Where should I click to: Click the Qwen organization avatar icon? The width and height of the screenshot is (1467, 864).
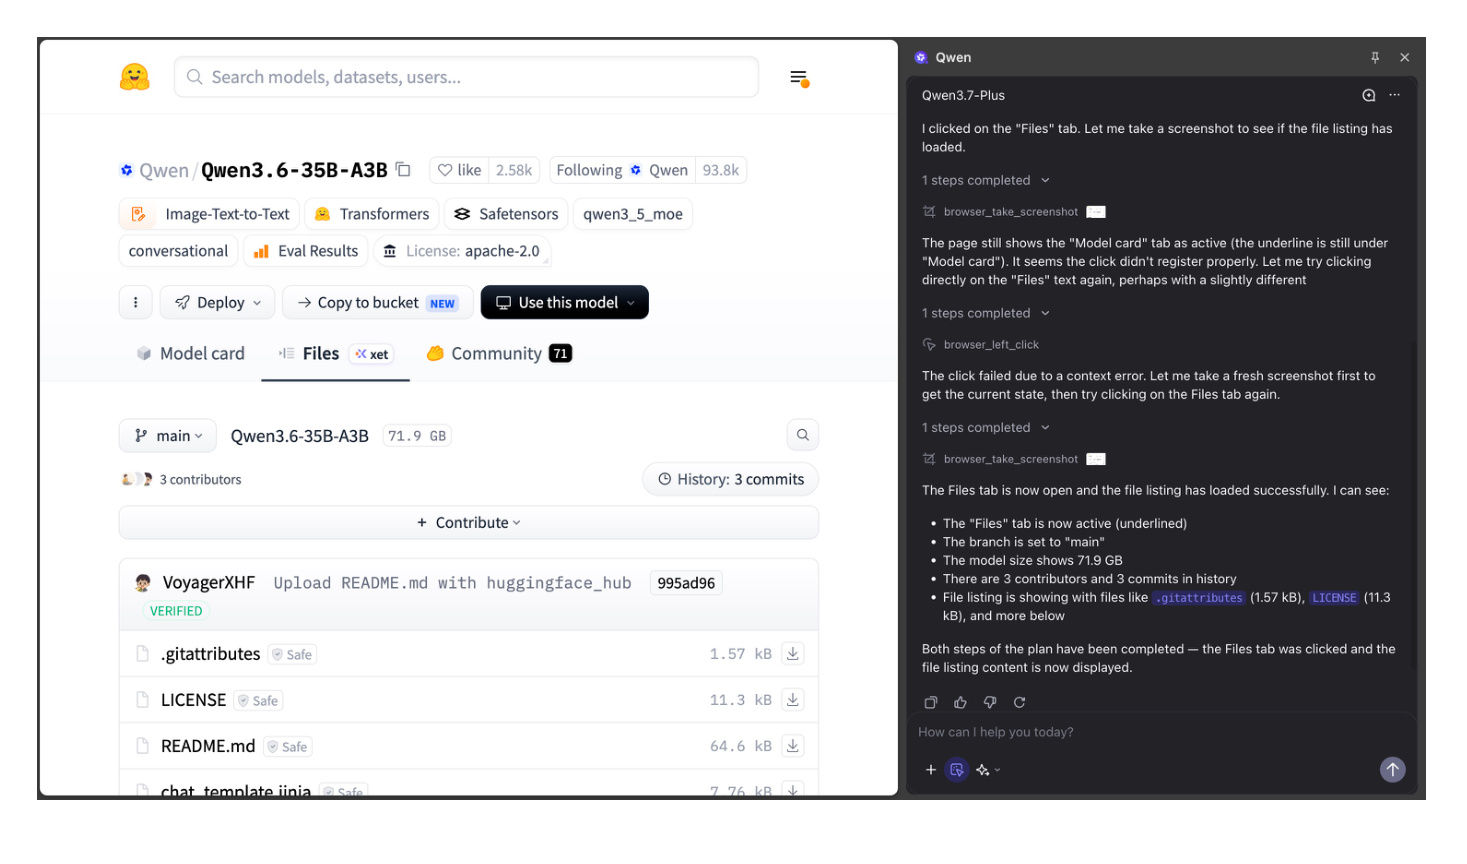pos(127,170)
